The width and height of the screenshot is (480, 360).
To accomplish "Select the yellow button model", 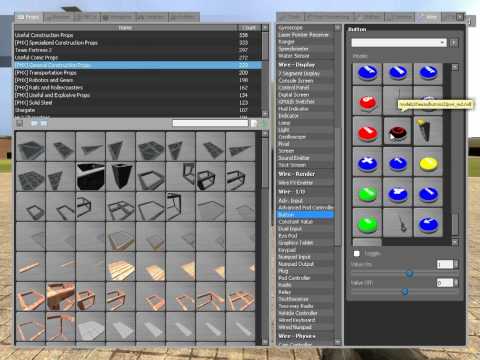I will [428, 162].
